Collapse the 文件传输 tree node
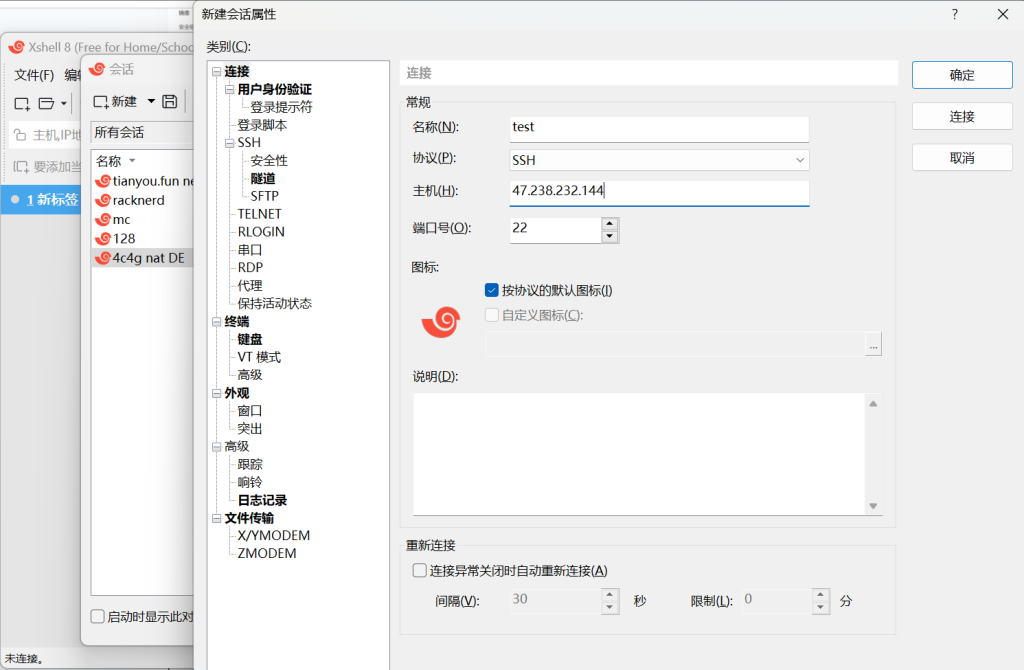The image size is (1024, 670). point(216,518)
